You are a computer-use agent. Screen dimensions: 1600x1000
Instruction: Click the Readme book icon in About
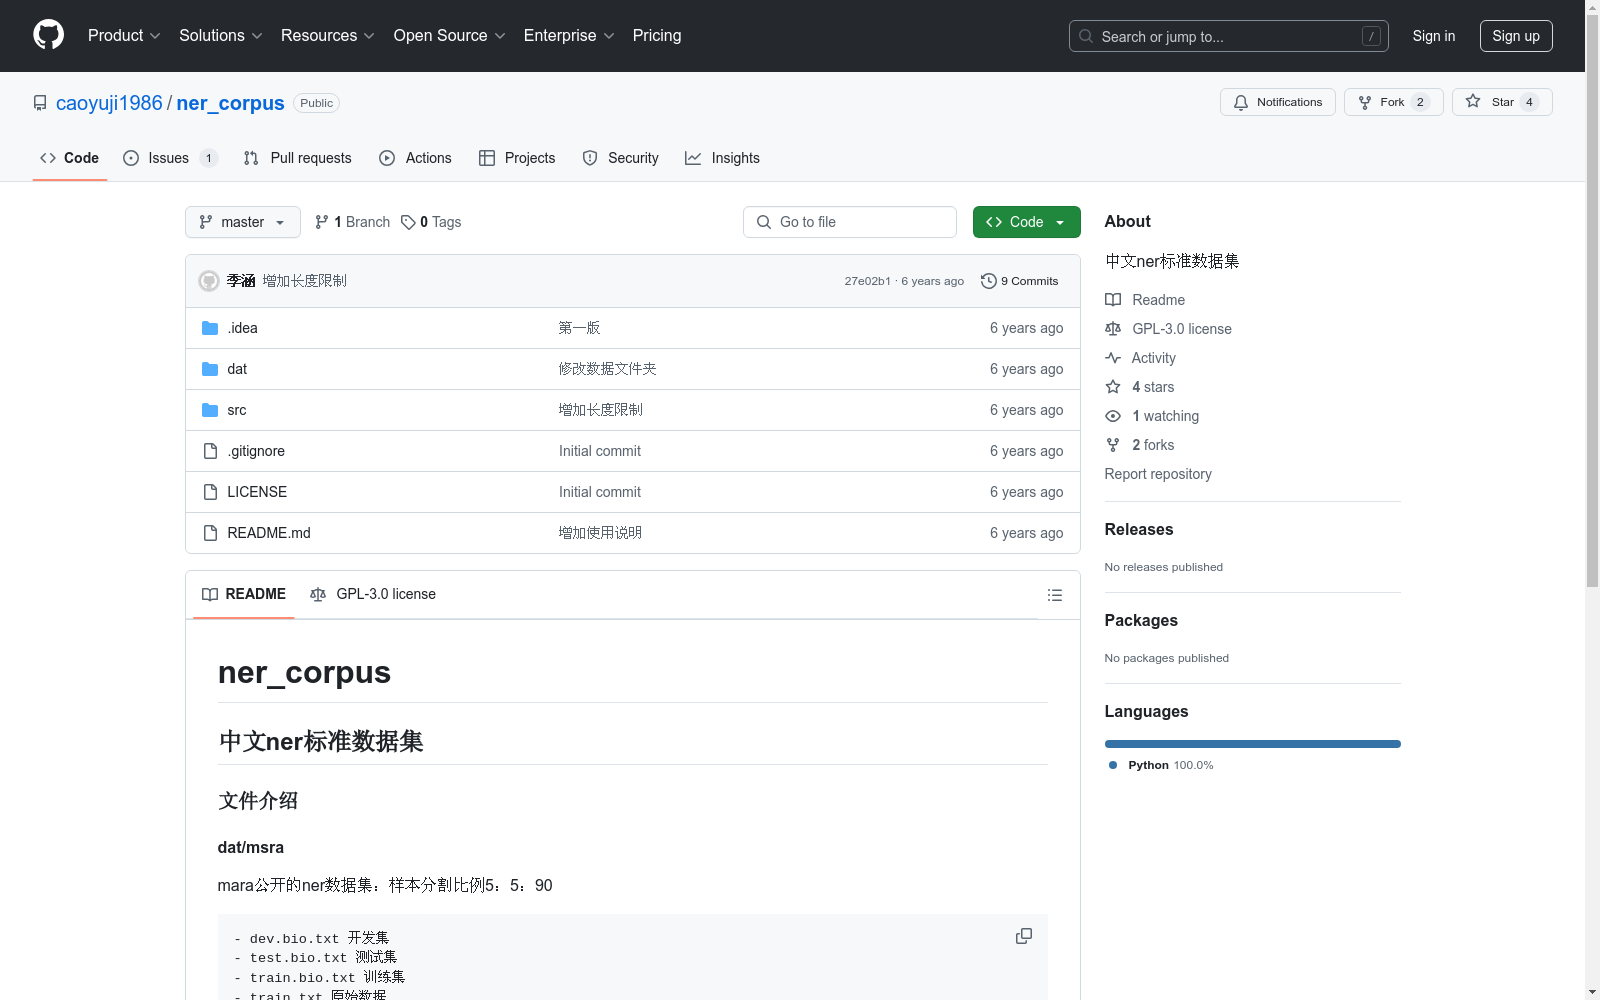(x=1113, y=300)
